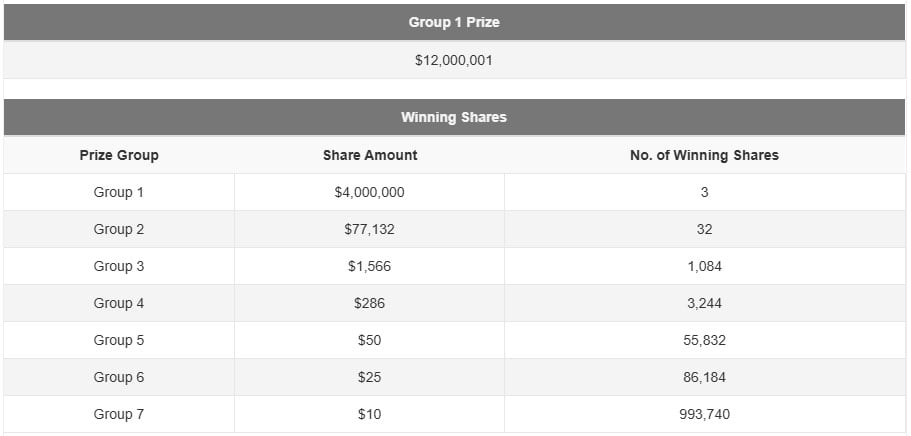Screen dimensions: 911x436
Task: Select the Group 4 row label
Action: [x=119, y=303]
